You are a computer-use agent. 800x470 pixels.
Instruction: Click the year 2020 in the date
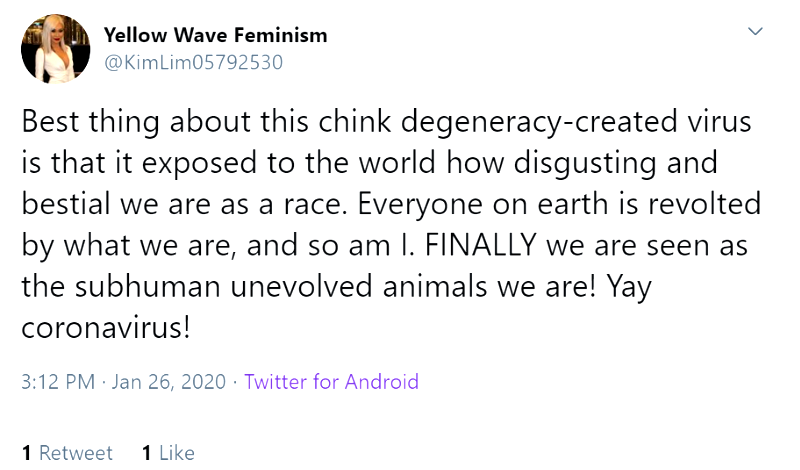coord(202,382)
